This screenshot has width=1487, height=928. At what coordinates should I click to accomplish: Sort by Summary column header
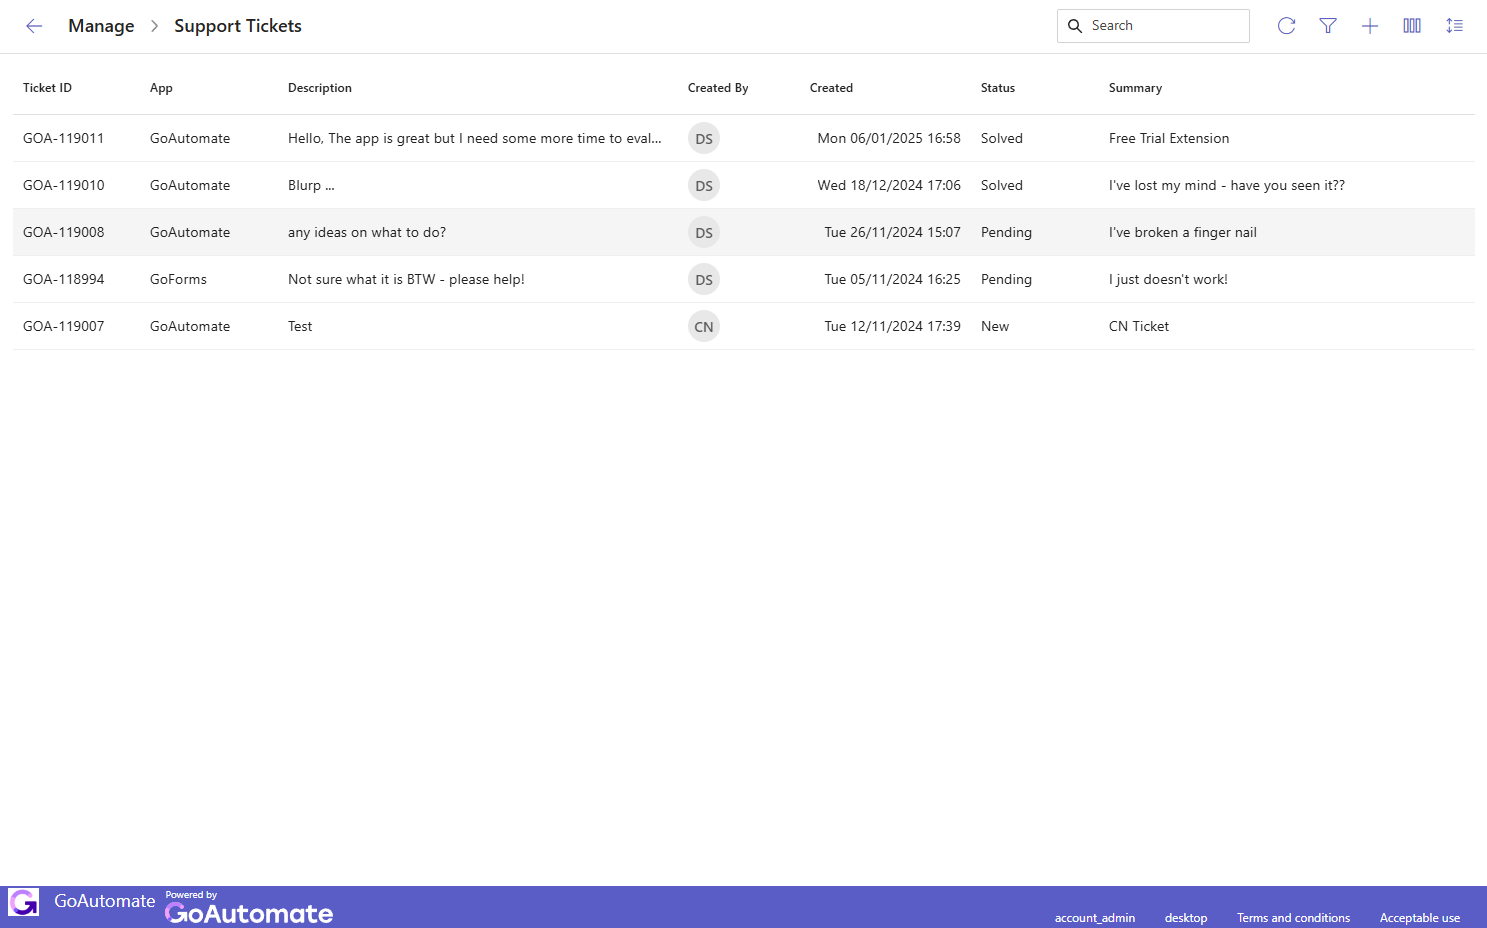coord(1135,88)
